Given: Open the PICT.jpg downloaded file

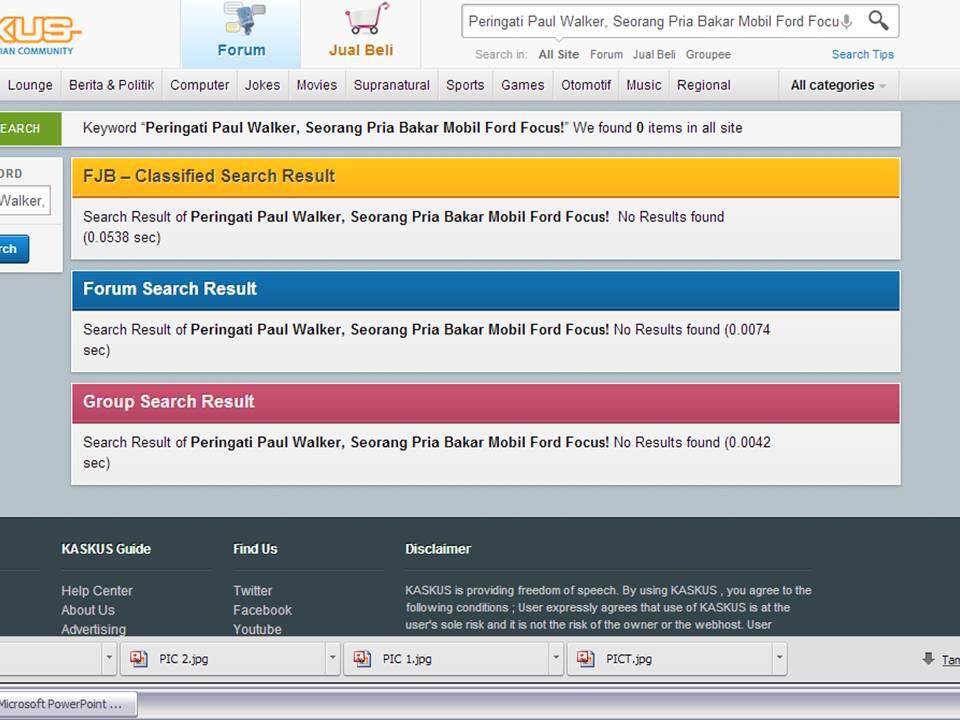Looking at the screenshot, I should [x=670, y=659].
